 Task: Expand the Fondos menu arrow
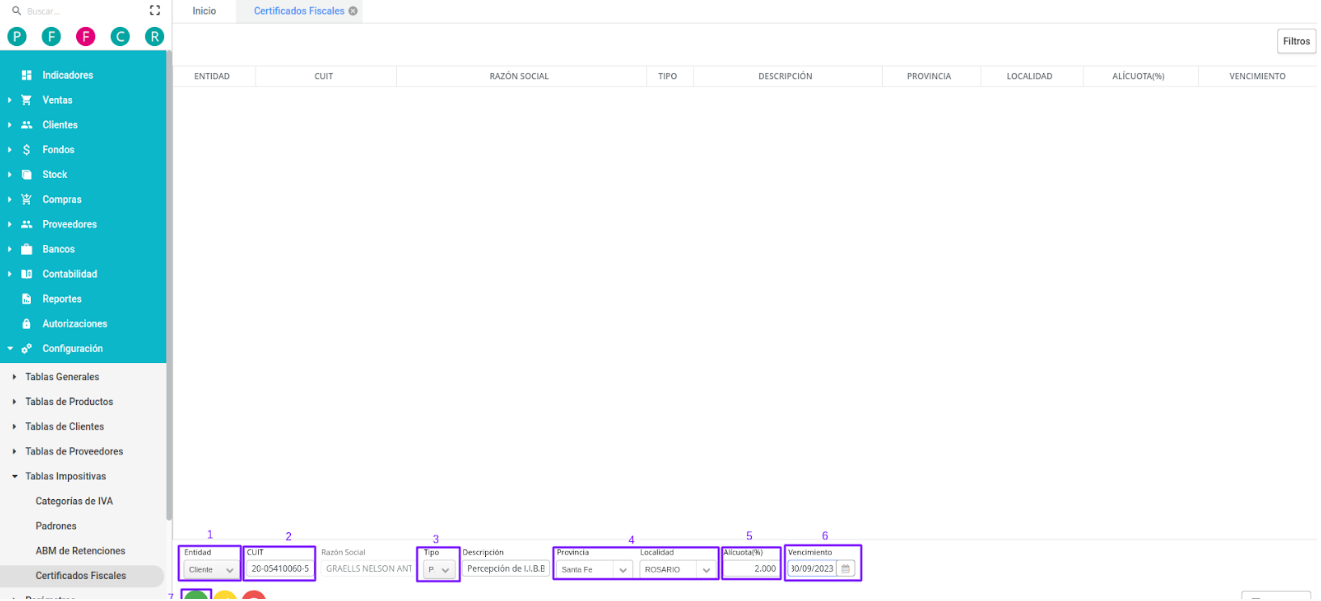pyautogui.click(x=10, y=150)
